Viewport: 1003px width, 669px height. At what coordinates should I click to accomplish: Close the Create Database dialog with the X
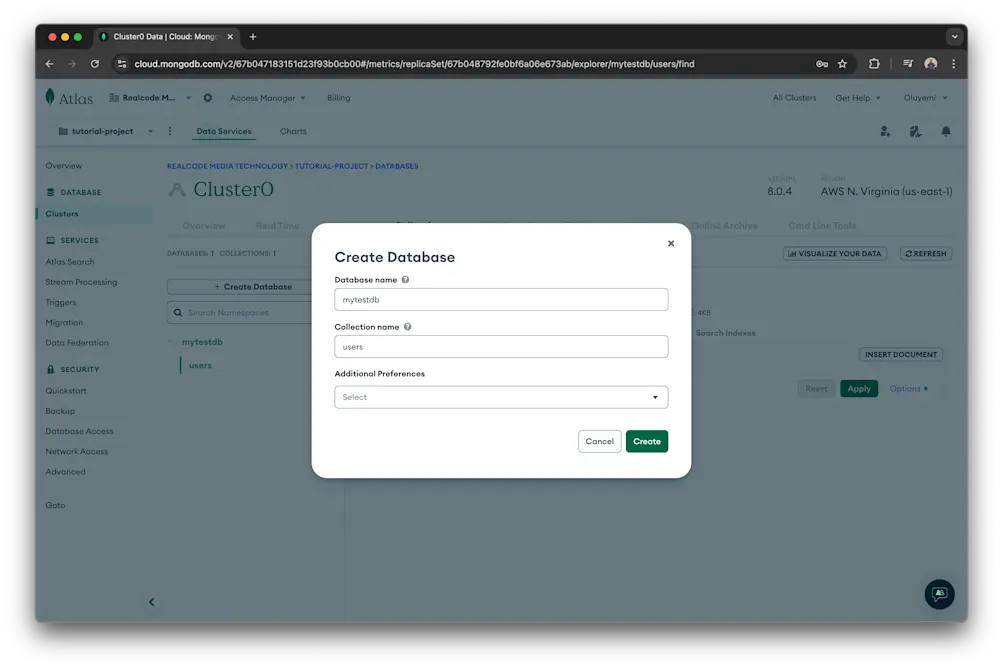(x=670, y=242)
